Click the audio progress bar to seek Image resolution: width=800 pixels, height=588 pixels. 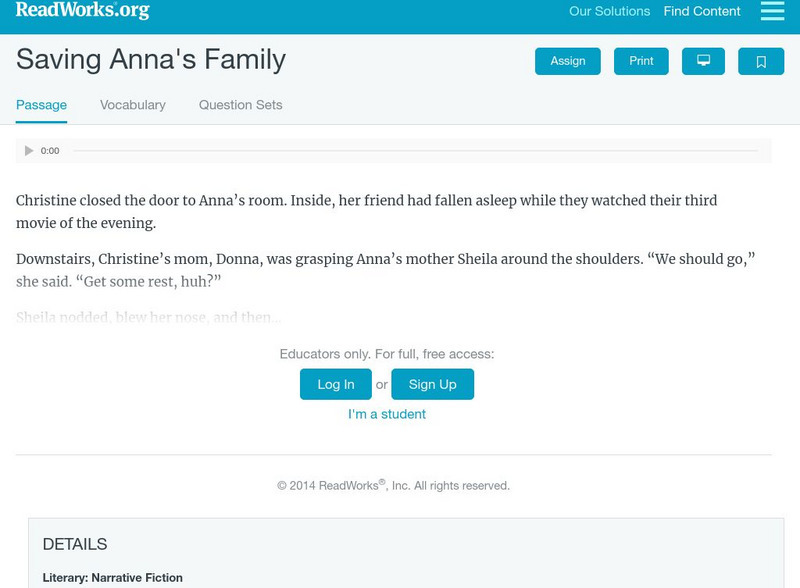click(x=400, y=150)
